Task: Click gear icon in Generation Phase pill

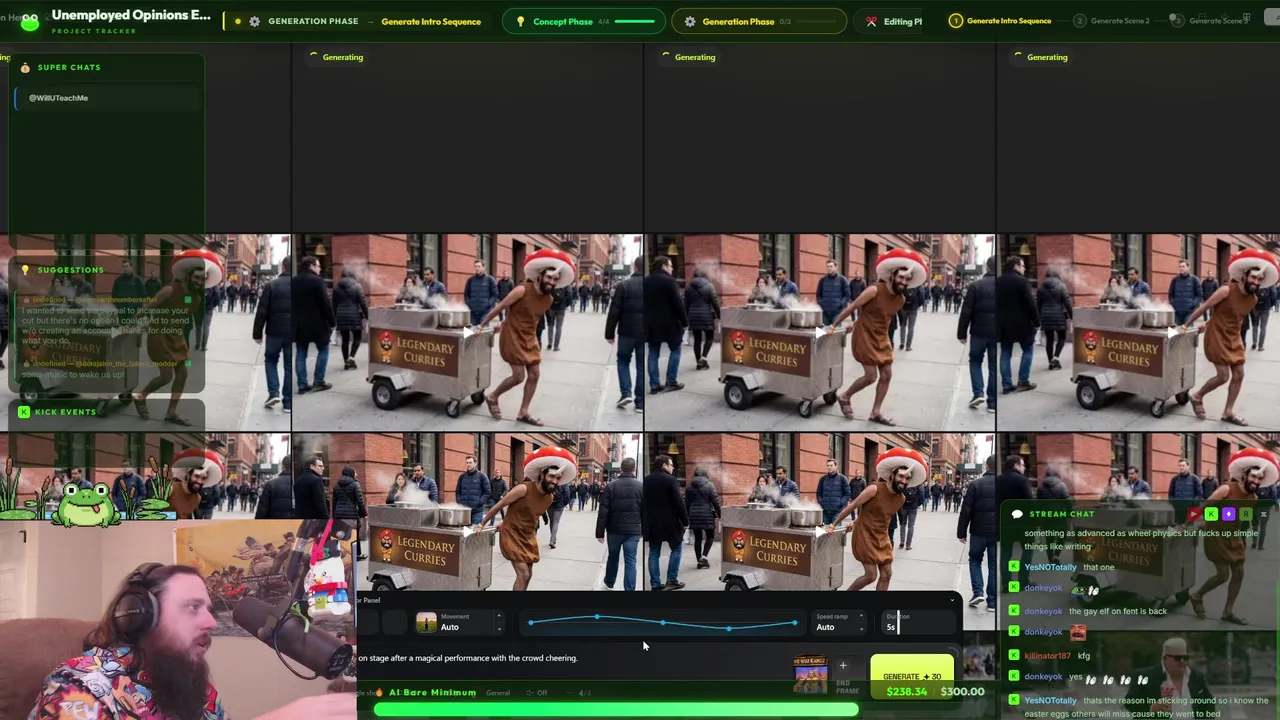Action: [x=690, y=21]
